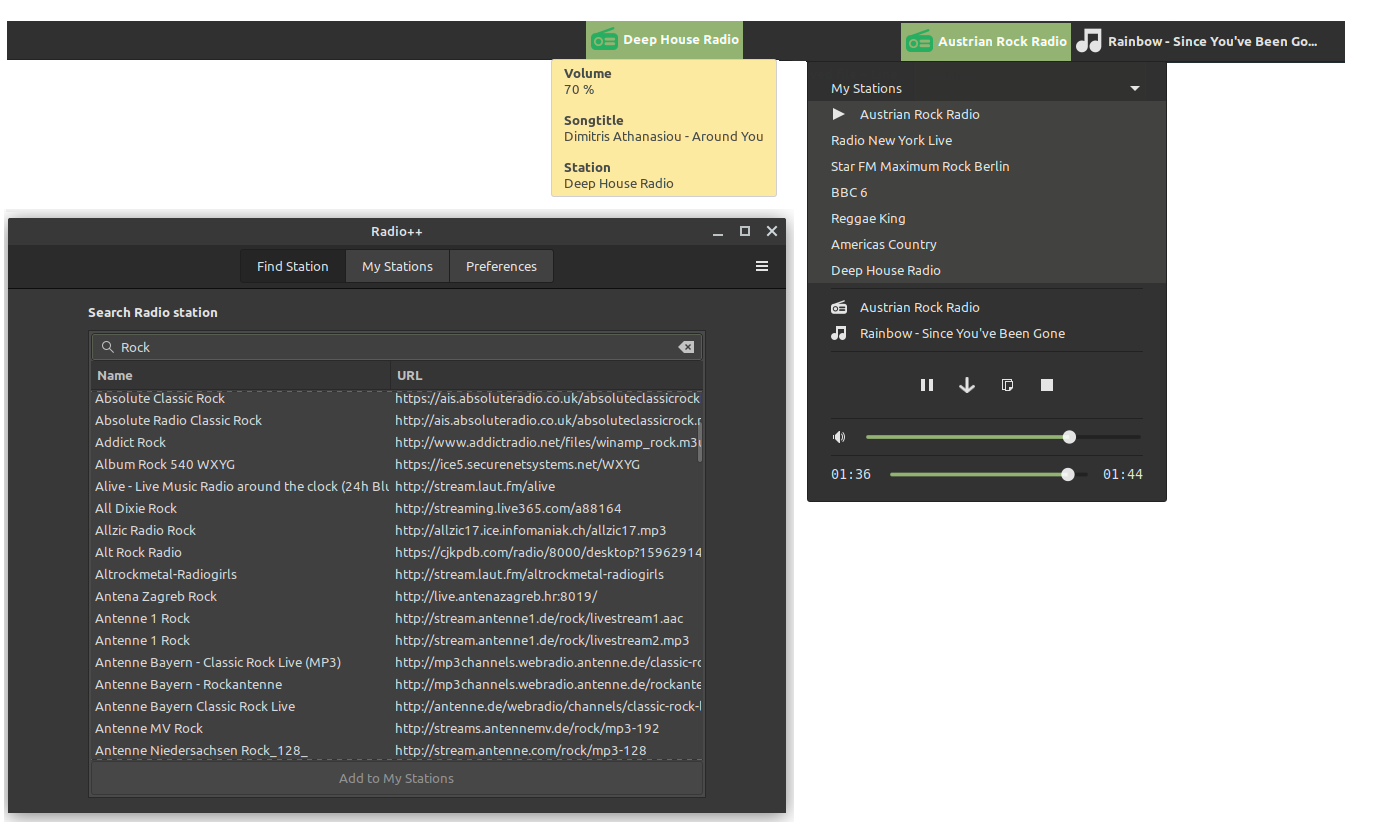Maximize the Radio++ window
The image size is (1384, 840).
tap(744, 231)
